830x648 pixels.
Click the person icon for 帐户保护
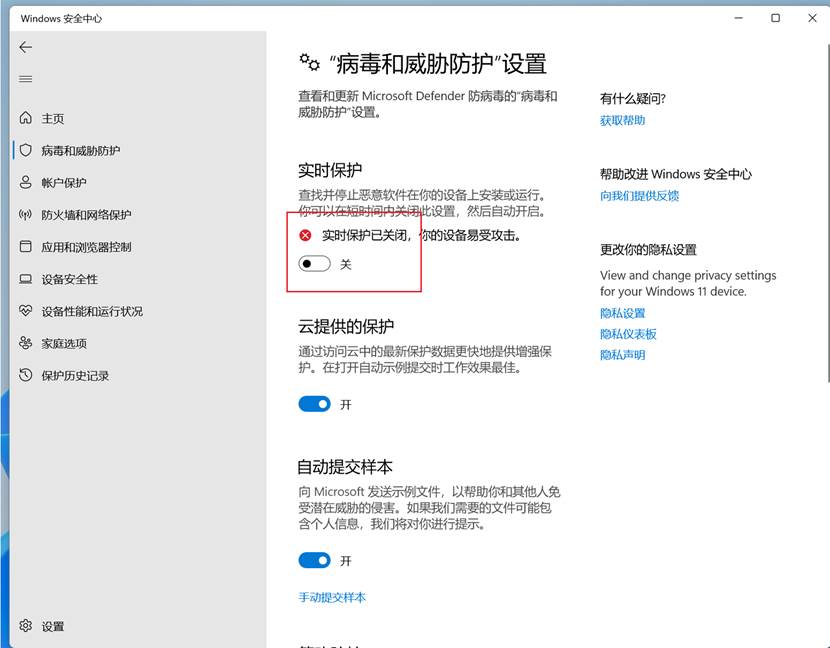coord(25,182)
